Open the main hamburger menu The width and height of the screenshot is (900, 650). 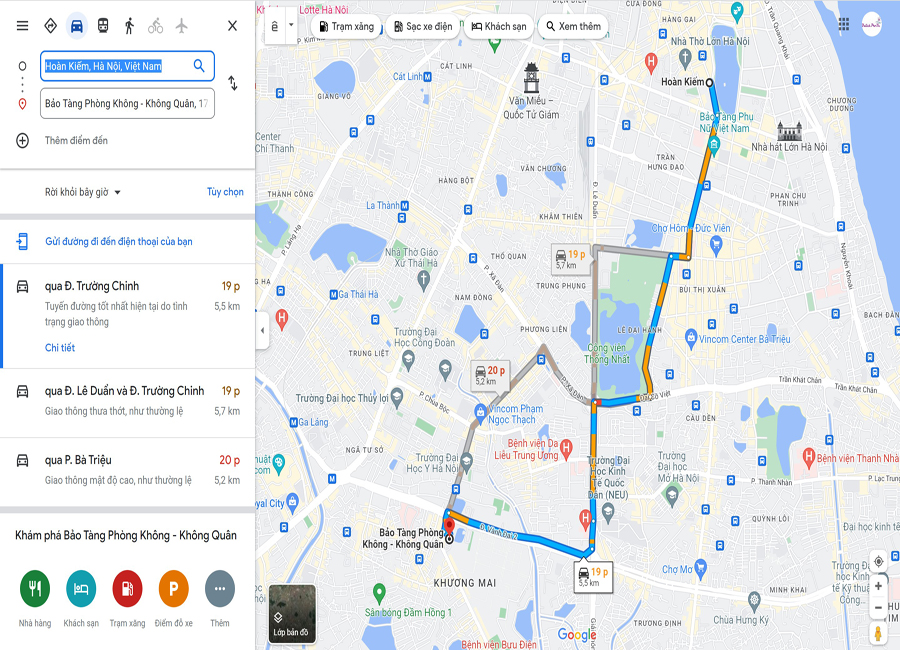coord(22,26)
